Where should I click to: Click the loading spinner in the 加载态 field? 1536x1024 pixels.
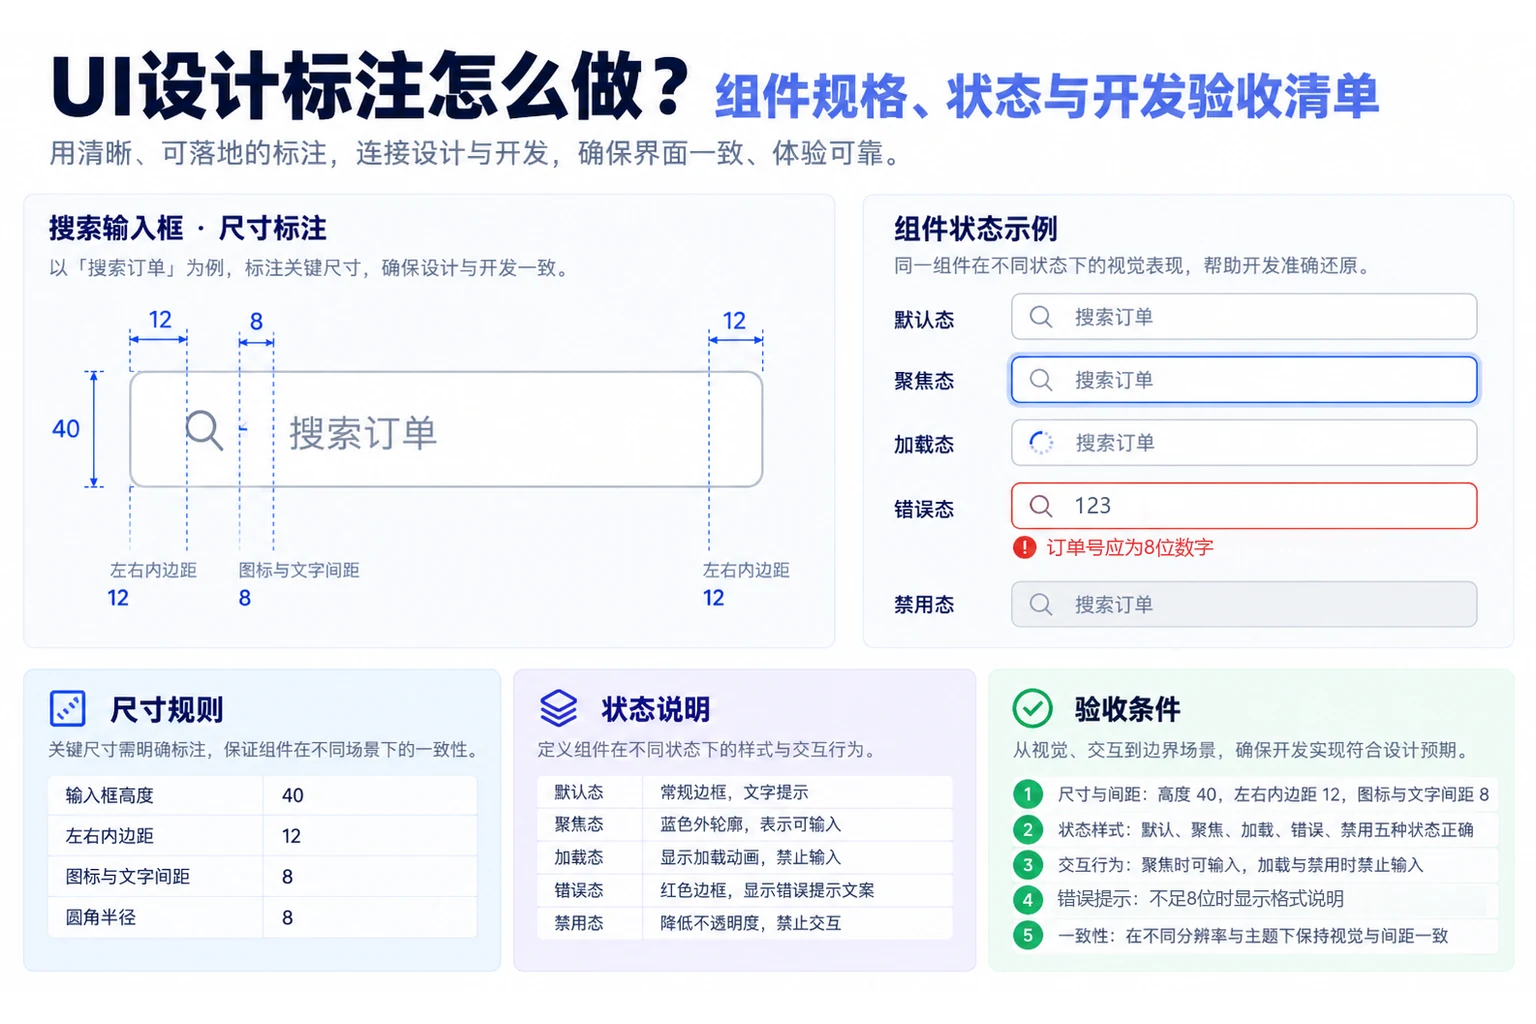[x=1041, y=443]
